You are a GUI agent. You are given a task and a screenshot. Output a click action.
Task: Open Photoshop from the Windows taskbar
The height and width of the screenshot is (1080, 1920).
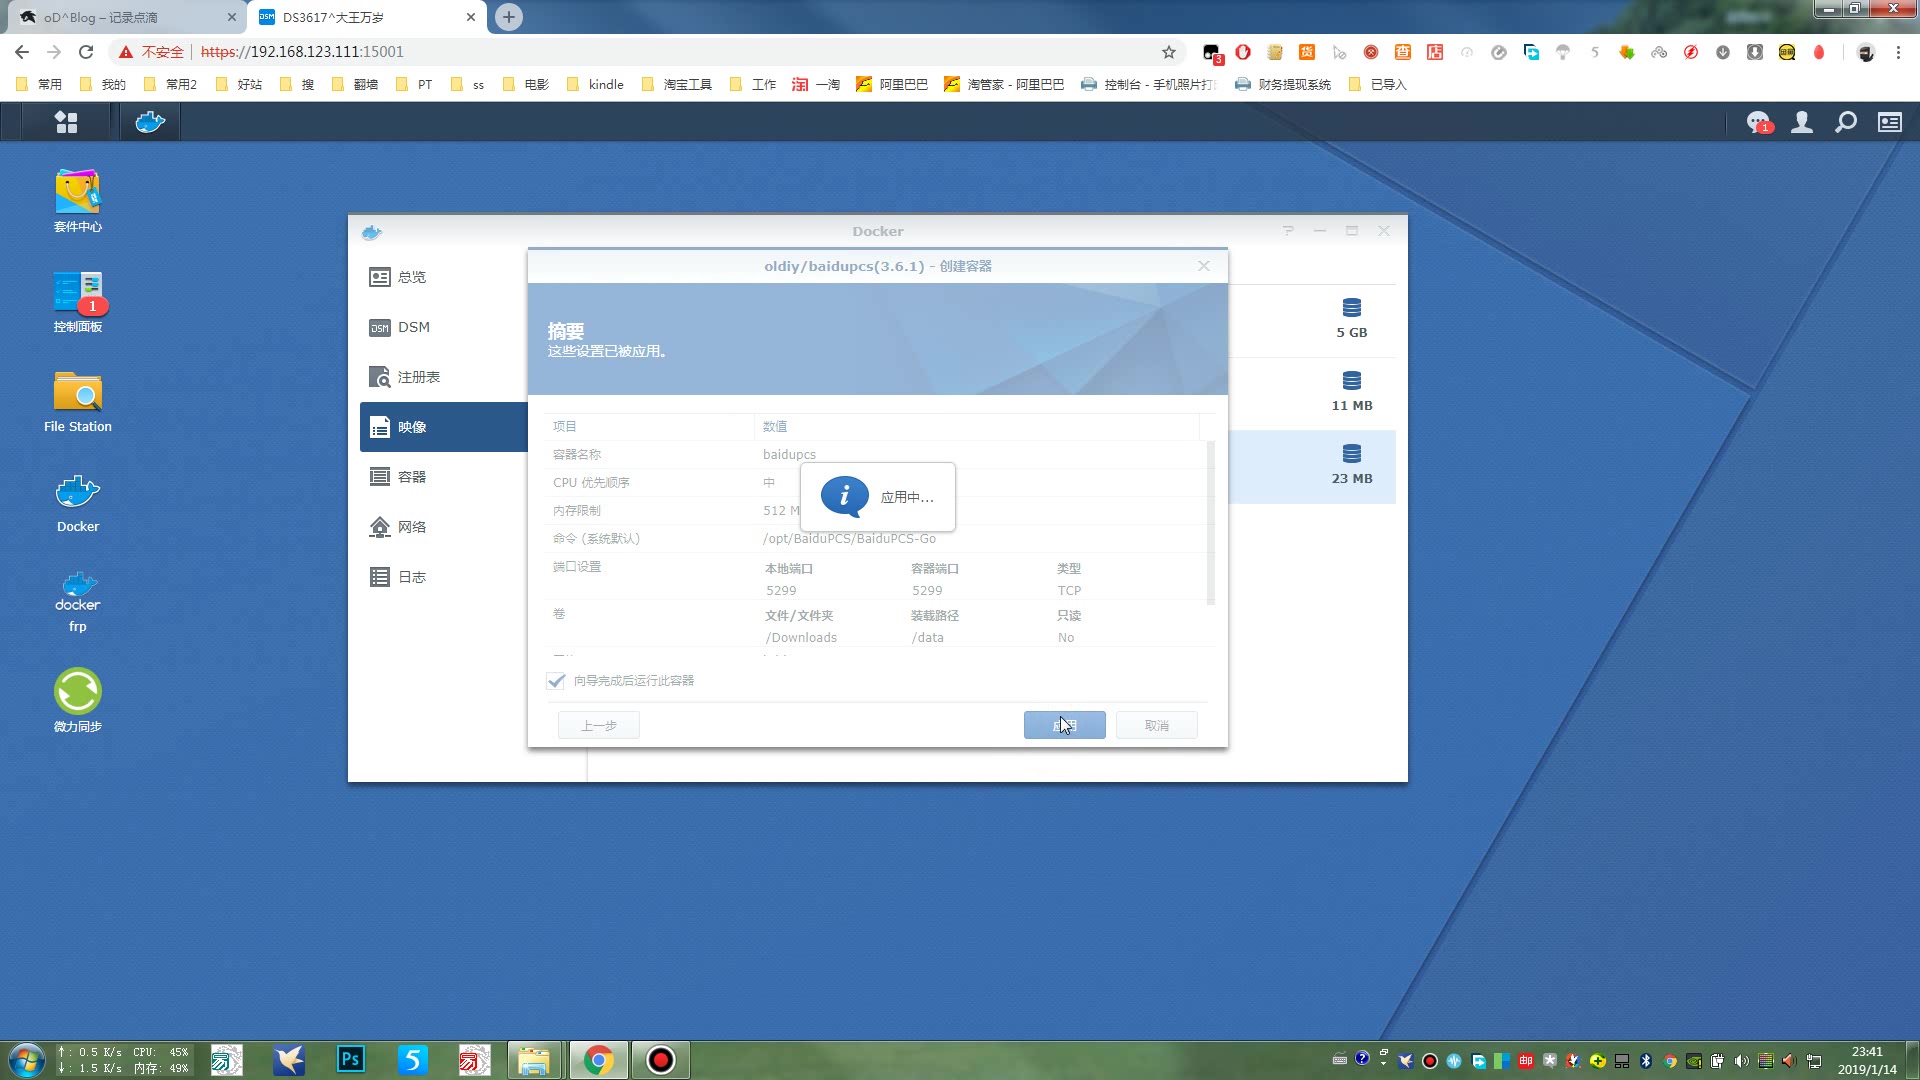(350, 1059)
